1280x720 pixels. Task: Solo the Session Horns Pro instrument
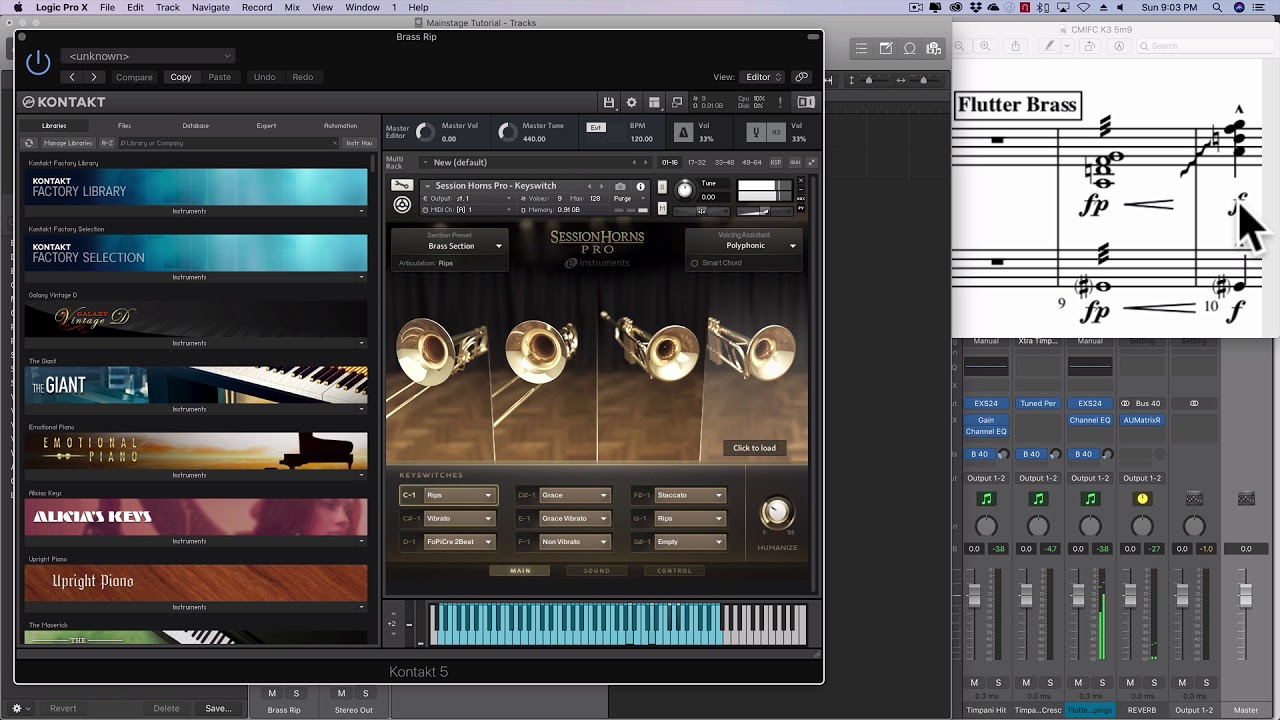point(662,187)
